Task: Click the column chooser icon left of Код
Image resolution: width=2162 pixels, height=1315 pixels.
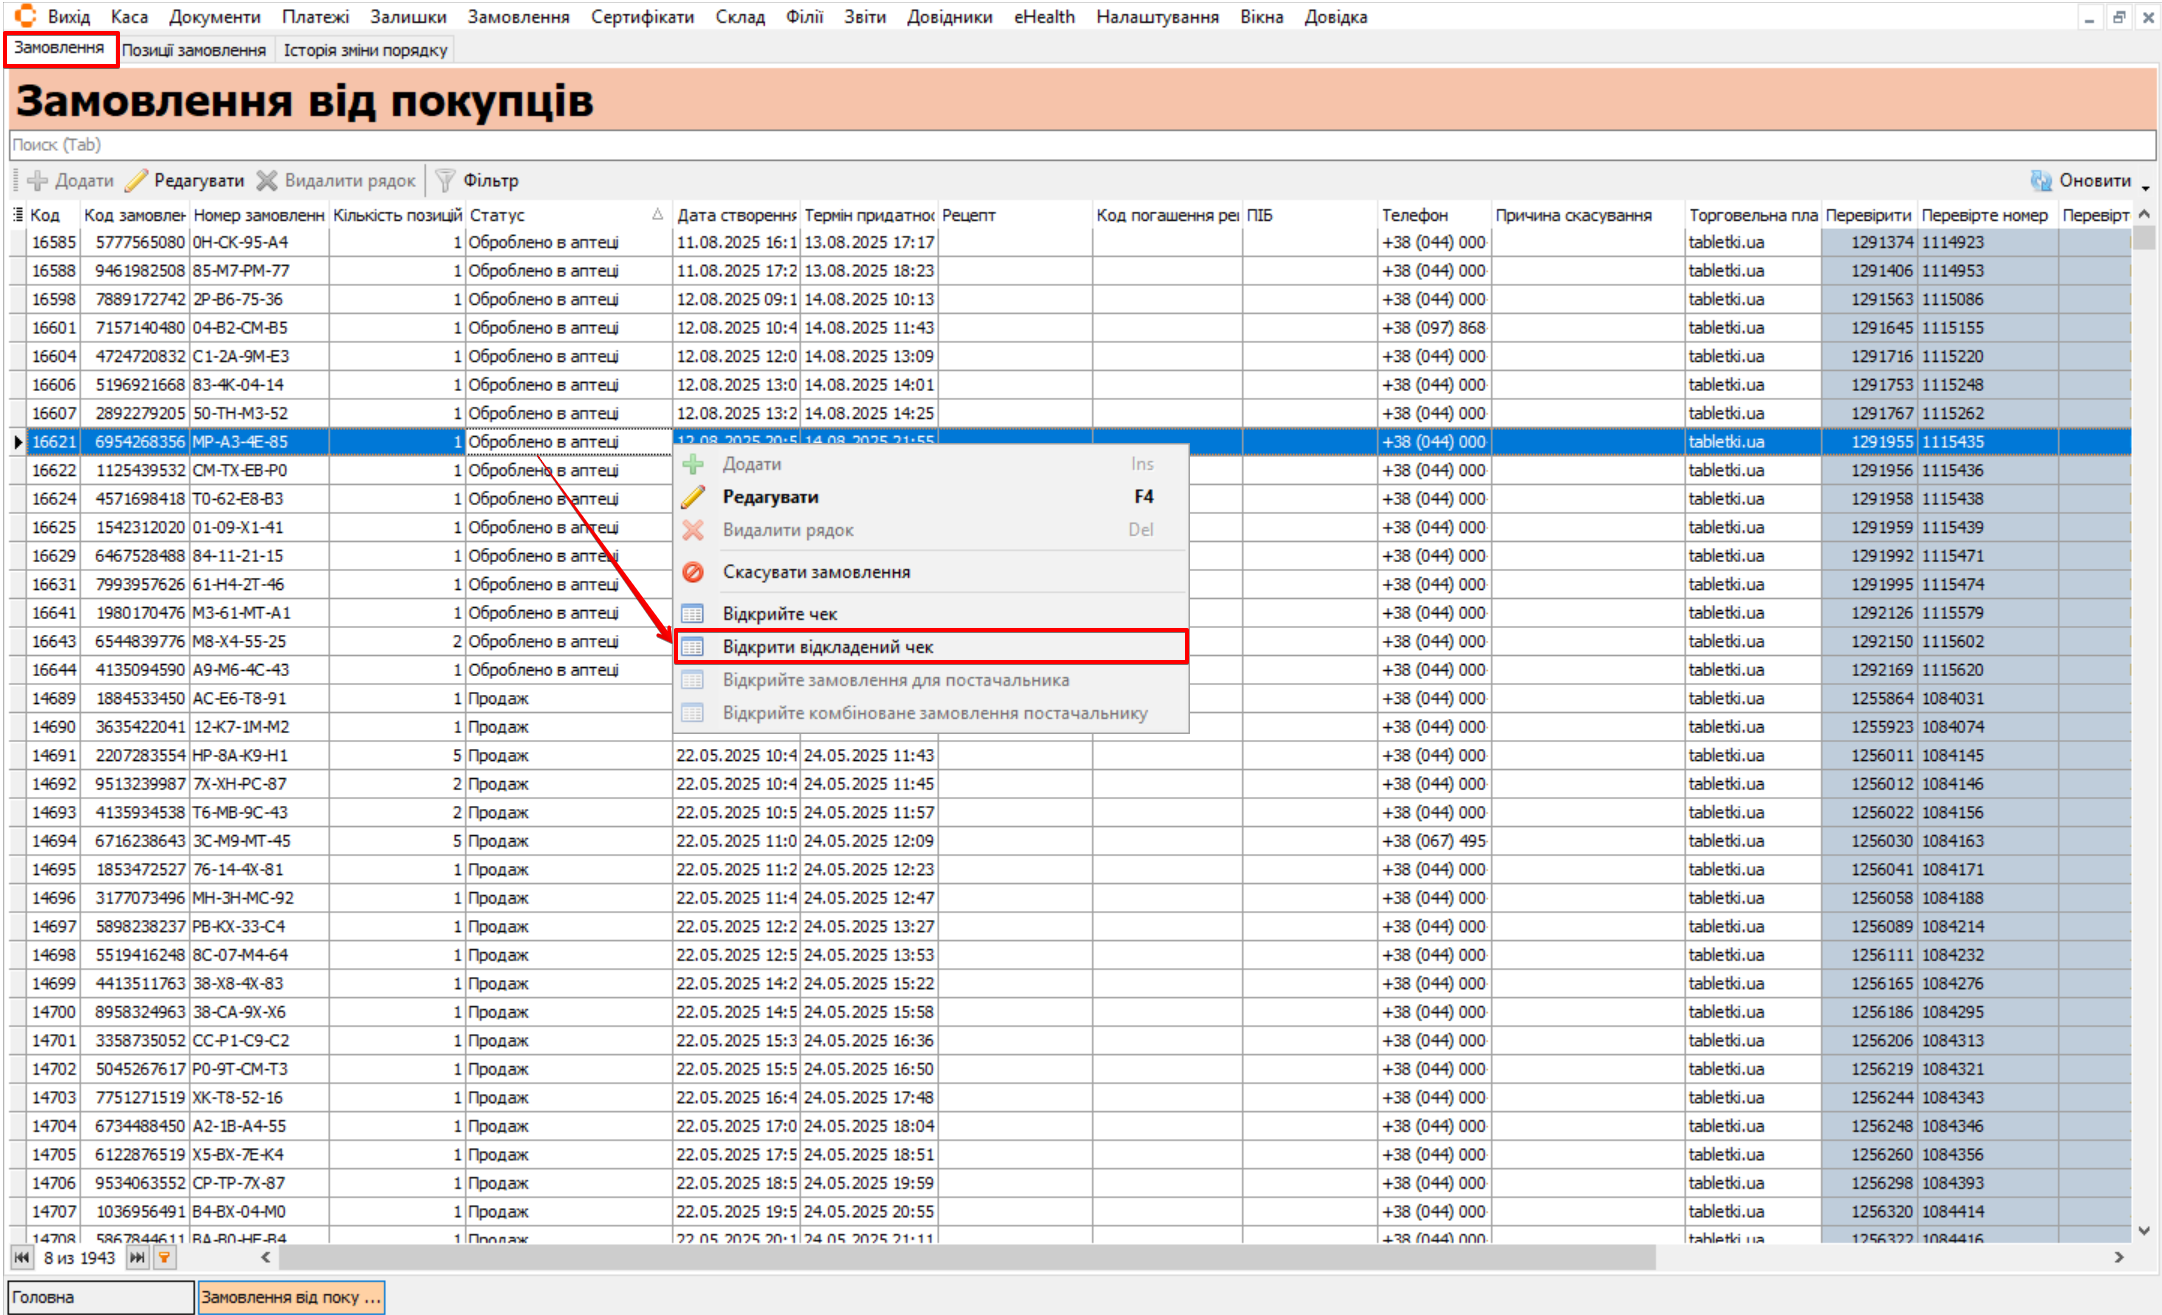Action: click(17, 215)
